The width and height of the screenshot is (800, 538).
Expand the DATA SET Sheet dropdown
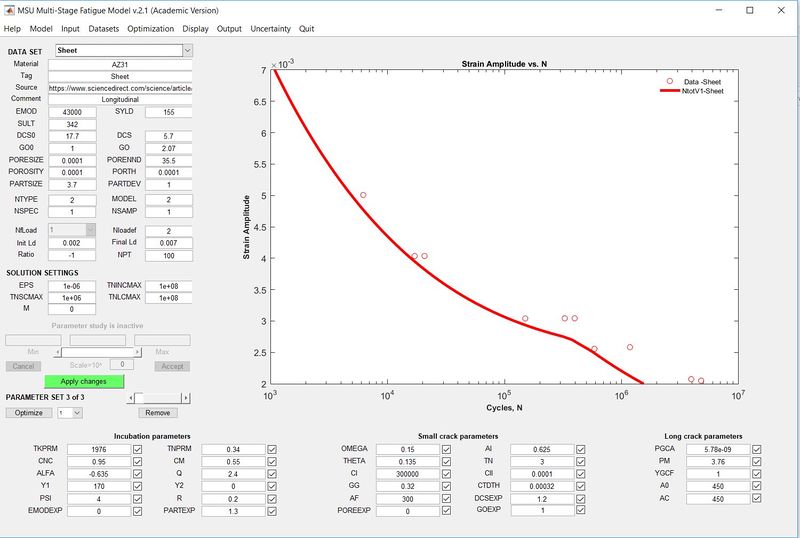coord(187,50)
